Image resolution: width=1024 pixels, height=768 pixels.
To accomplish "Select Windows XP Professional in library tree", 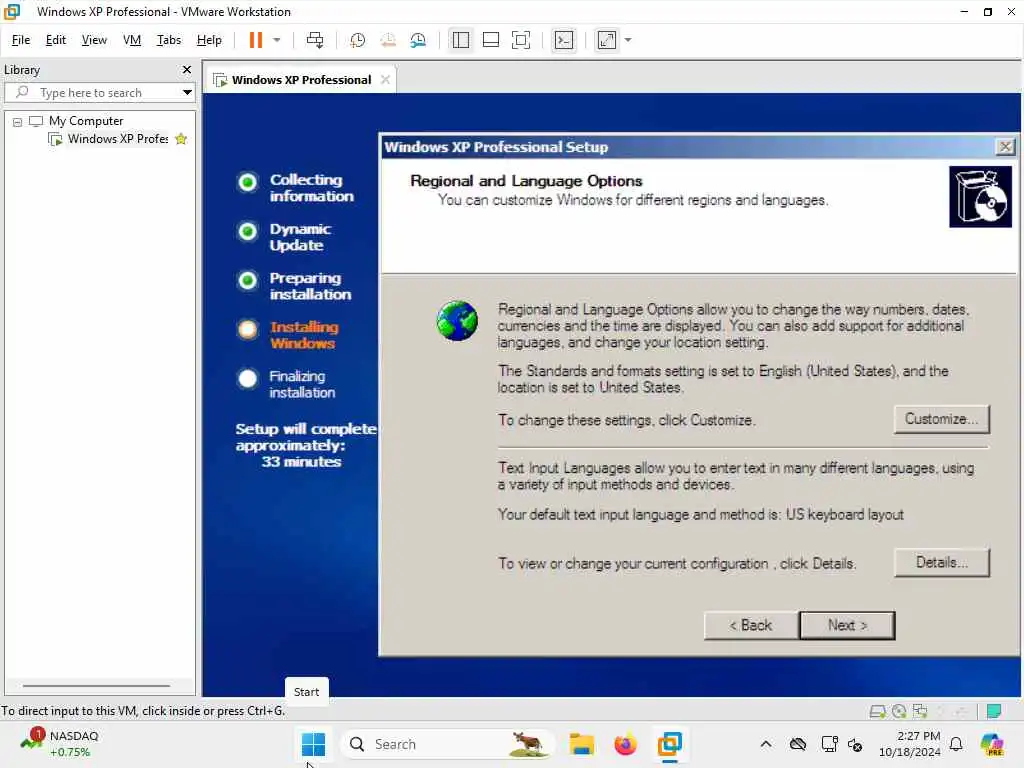I will (x=118, y=138).
